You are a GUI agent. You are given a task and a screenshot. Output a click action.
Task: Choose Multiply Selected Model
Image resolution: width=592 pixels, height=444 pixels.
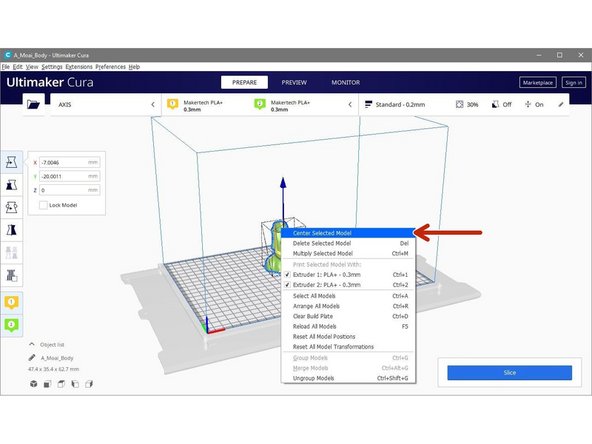click(x=348, y=254)
